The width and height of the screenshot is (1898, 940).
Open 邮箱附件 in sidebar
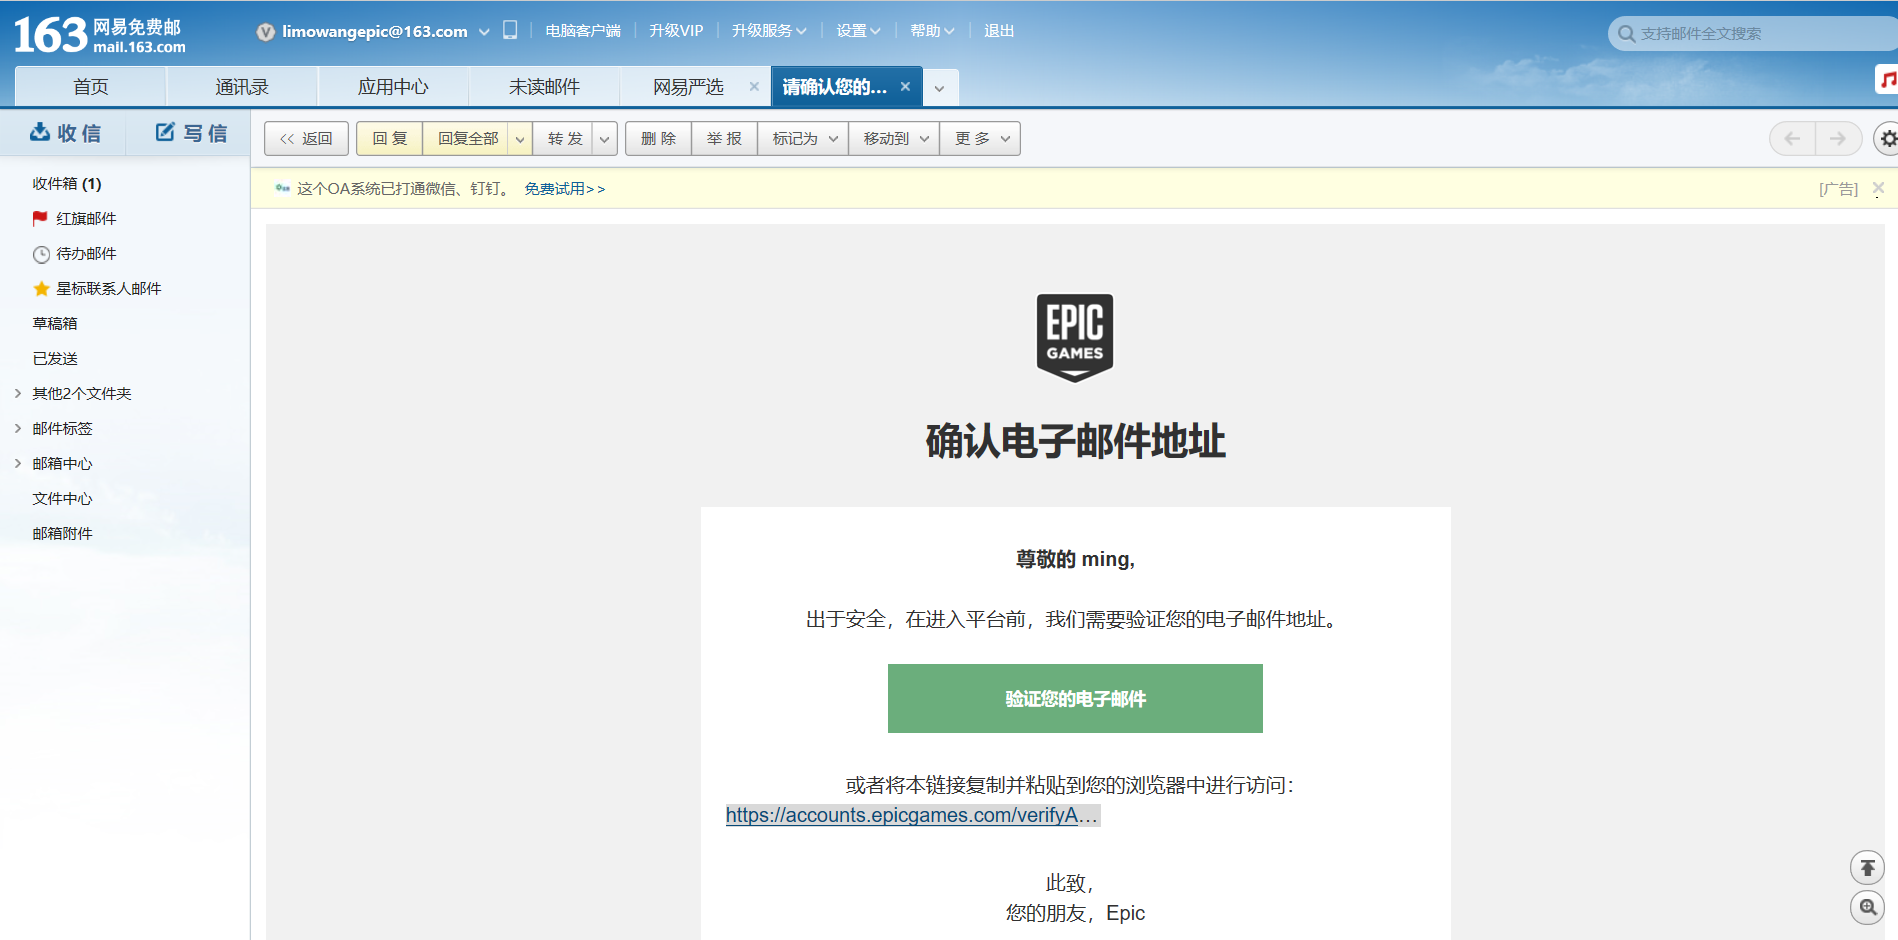tap(62, 534)
